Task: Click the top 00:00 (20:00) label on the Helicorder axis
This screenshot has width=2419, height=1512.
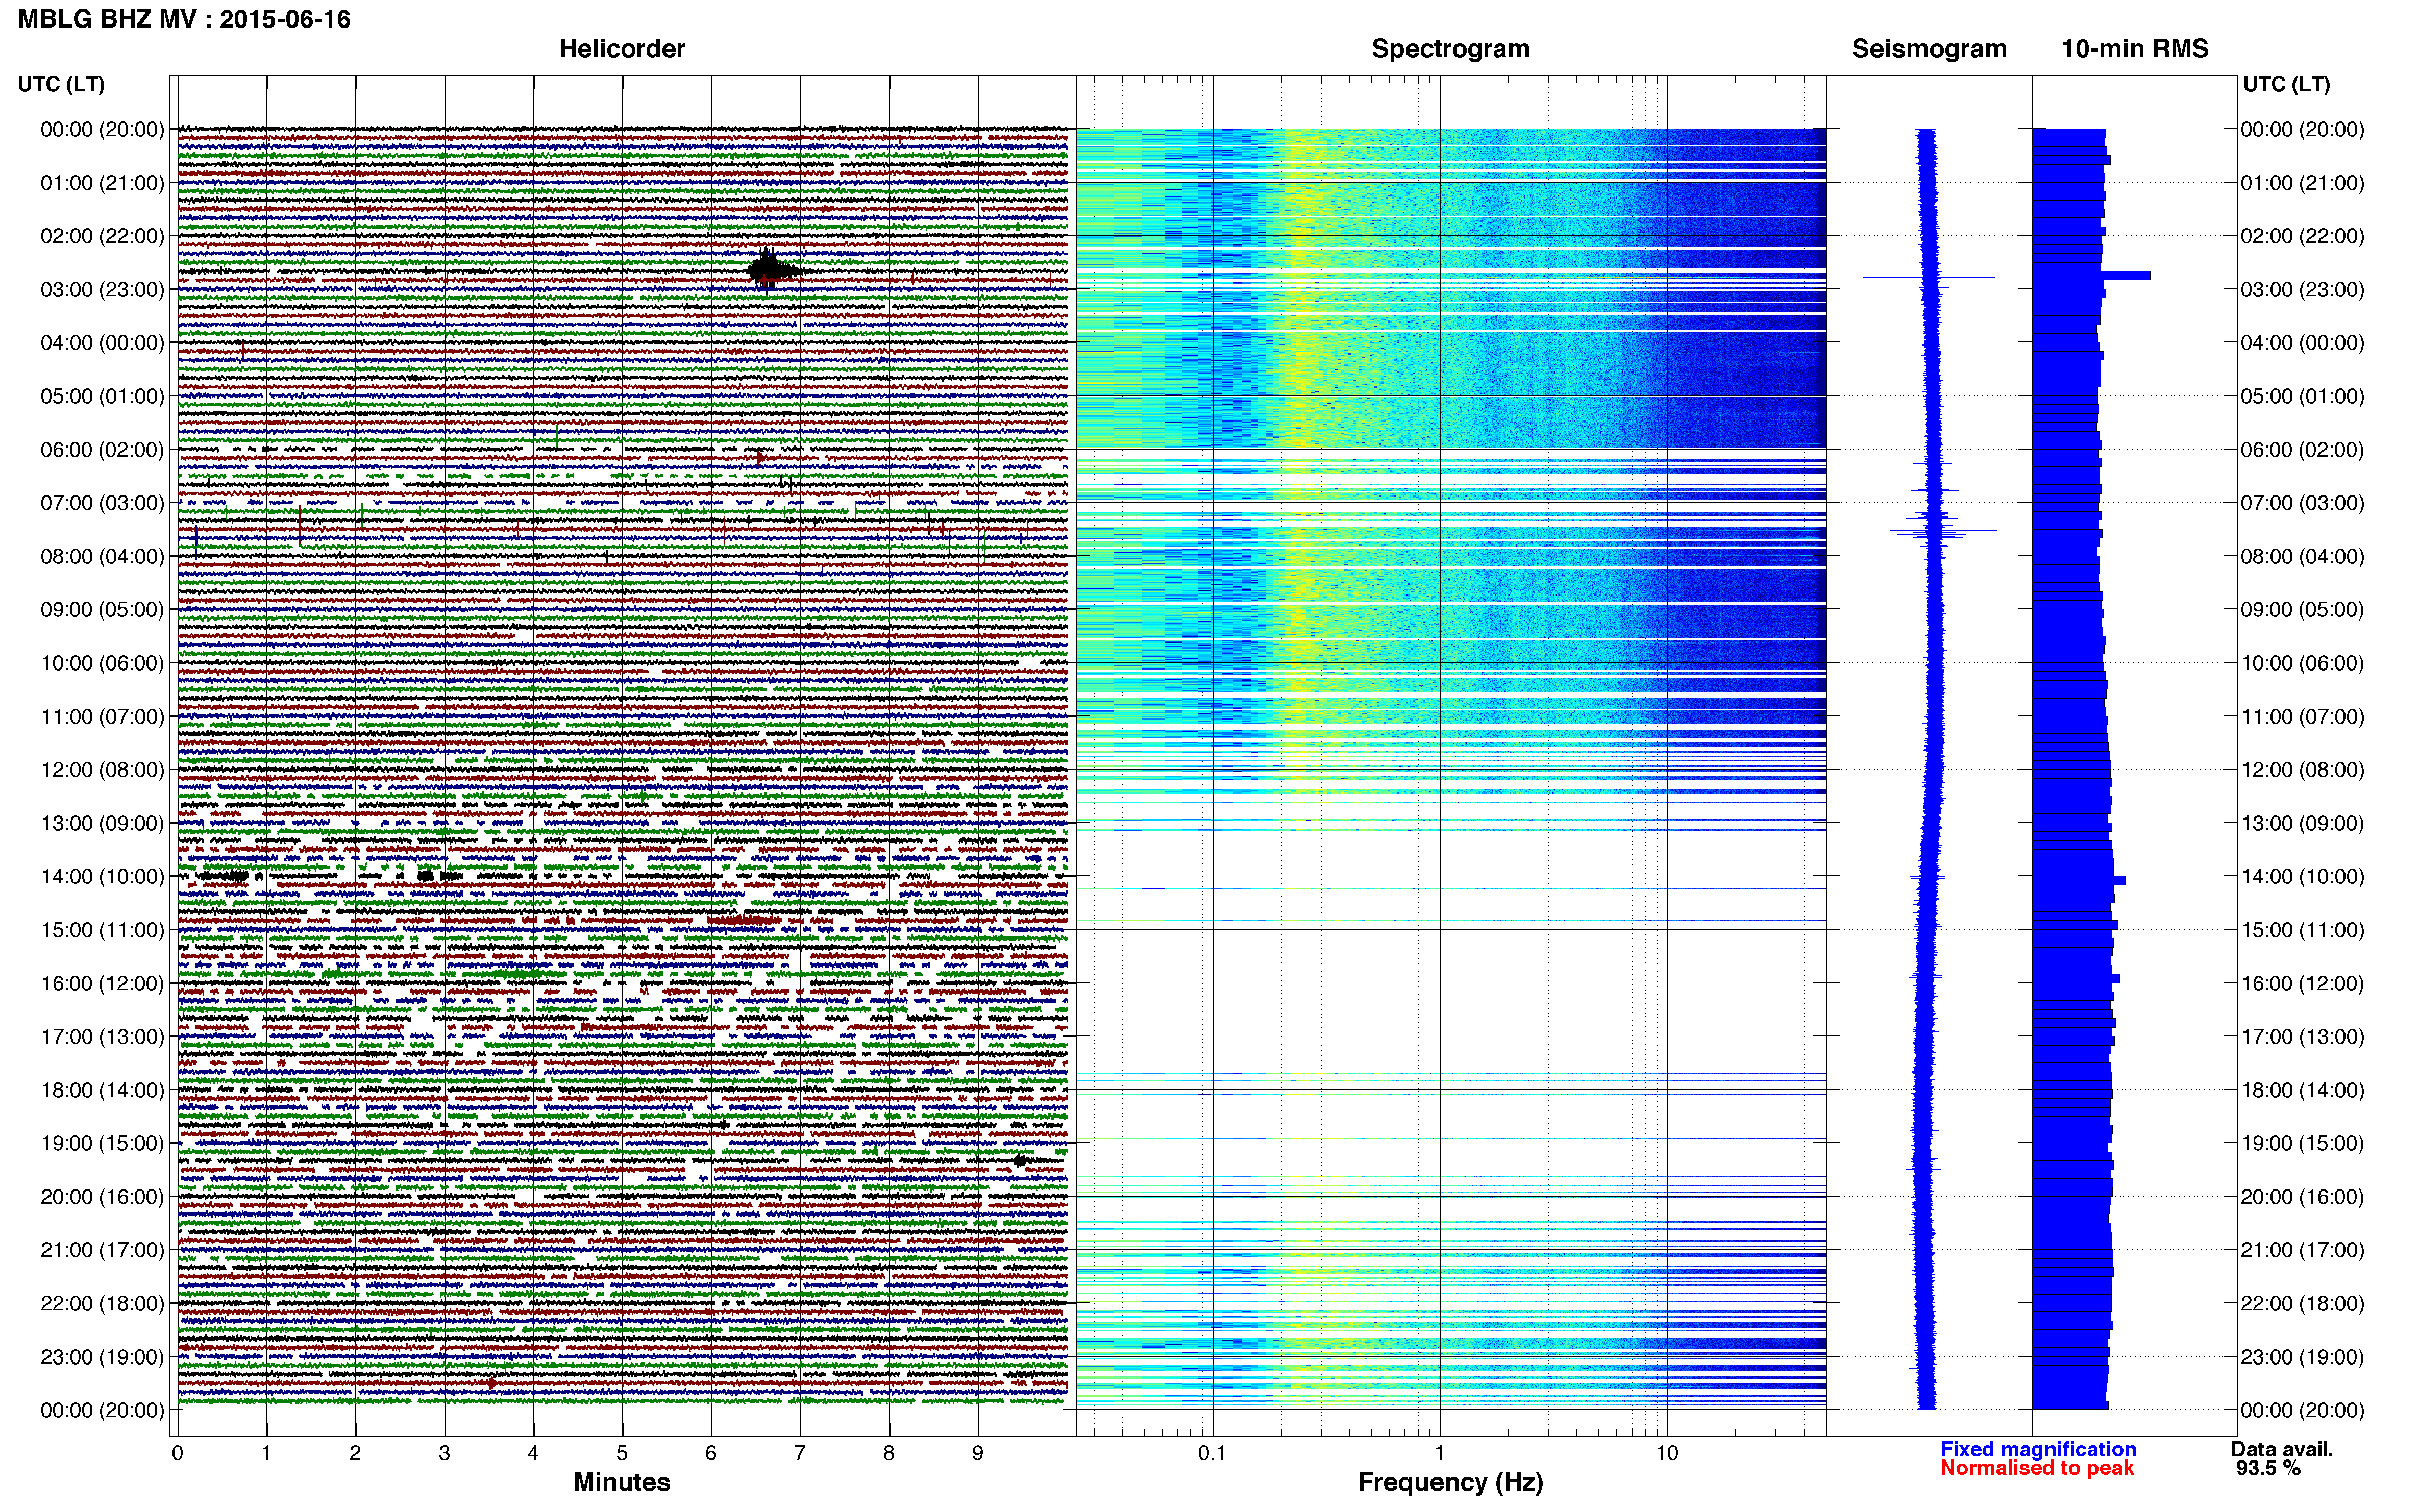Action: (x=102, y=129)
